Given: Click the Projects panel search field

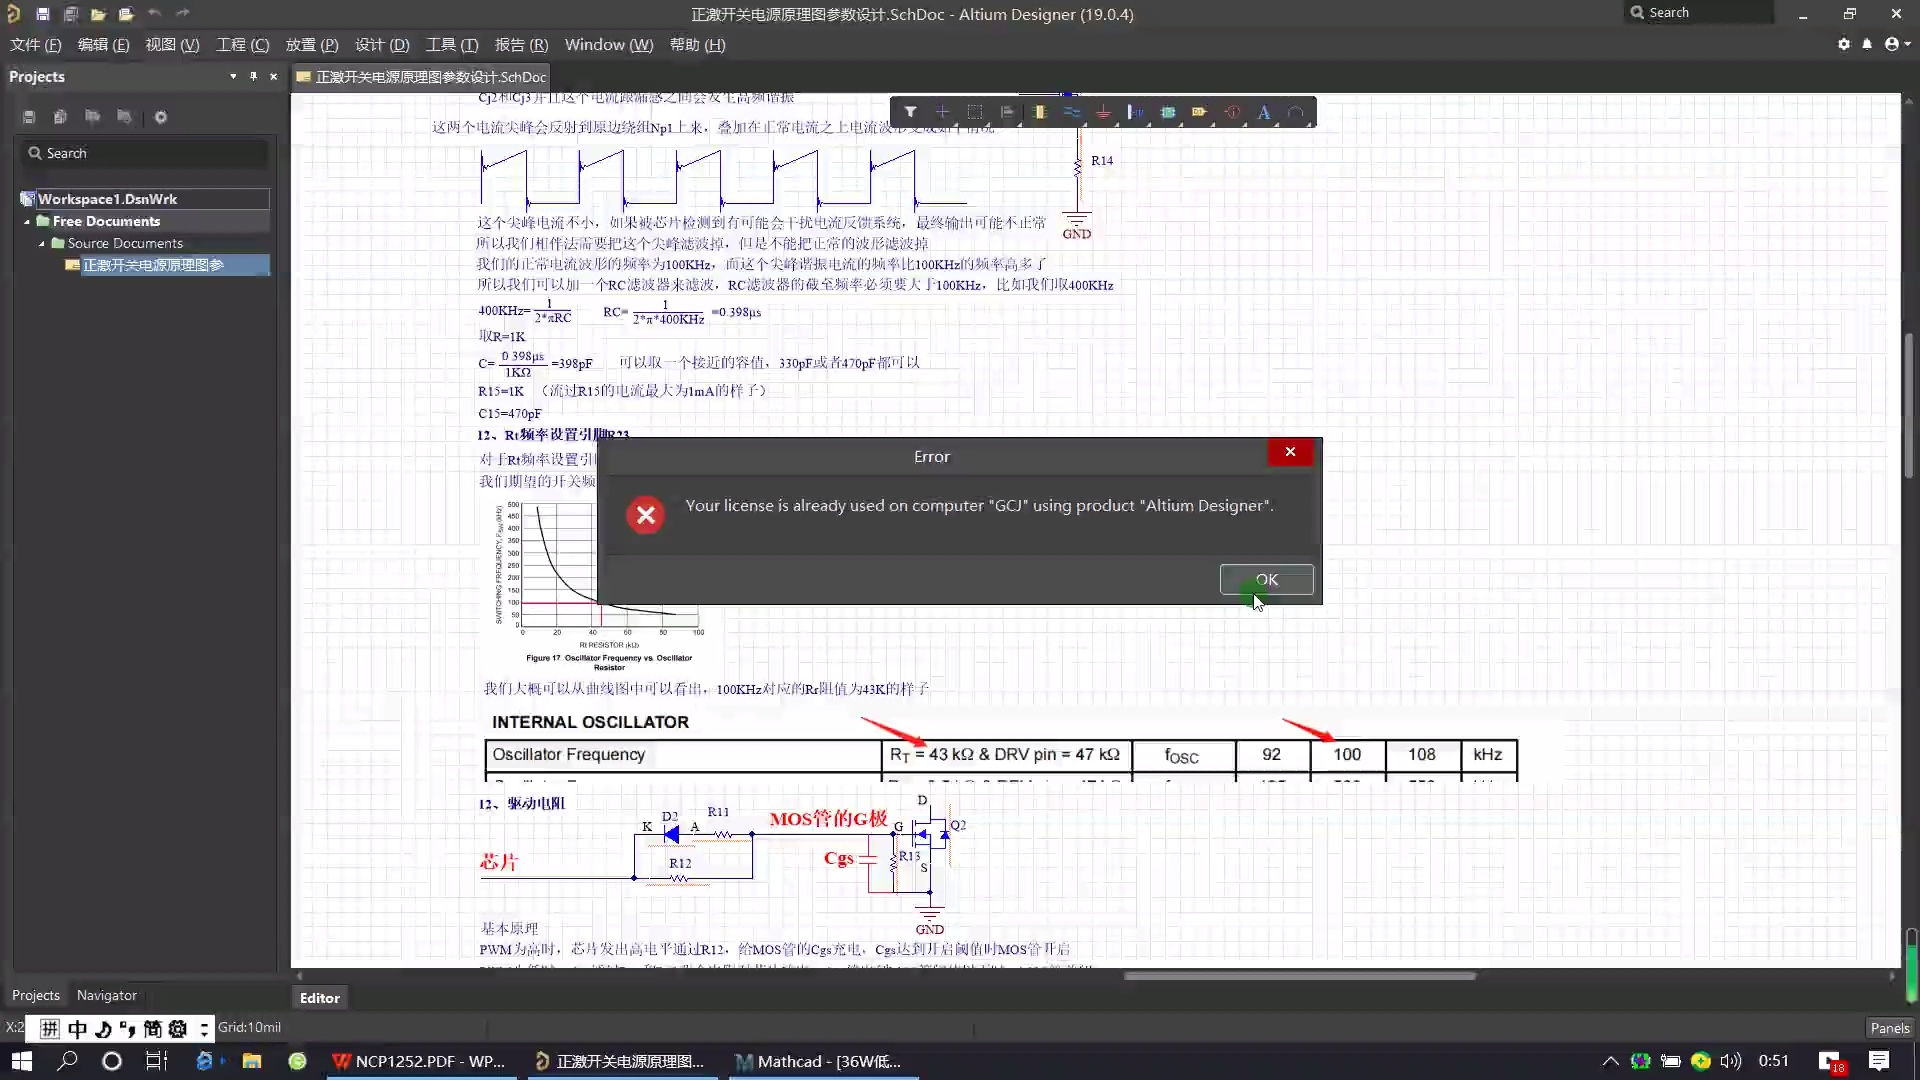Looking at the screenshot, I should coord(145,153).
